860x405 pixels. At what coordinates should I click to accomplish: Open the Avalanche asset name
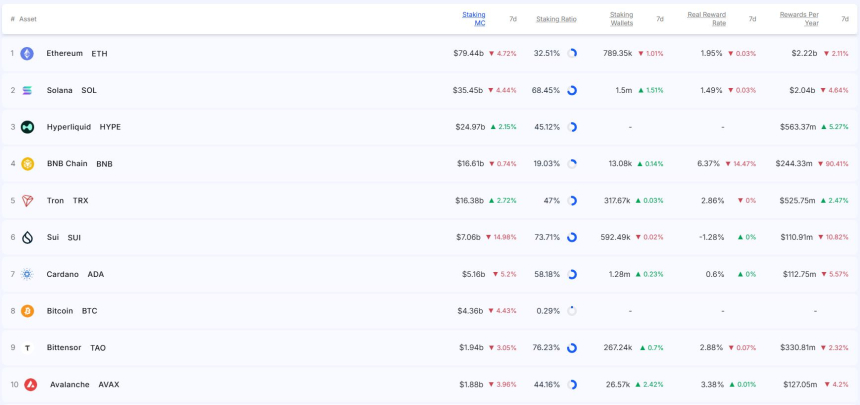point(70,385)
